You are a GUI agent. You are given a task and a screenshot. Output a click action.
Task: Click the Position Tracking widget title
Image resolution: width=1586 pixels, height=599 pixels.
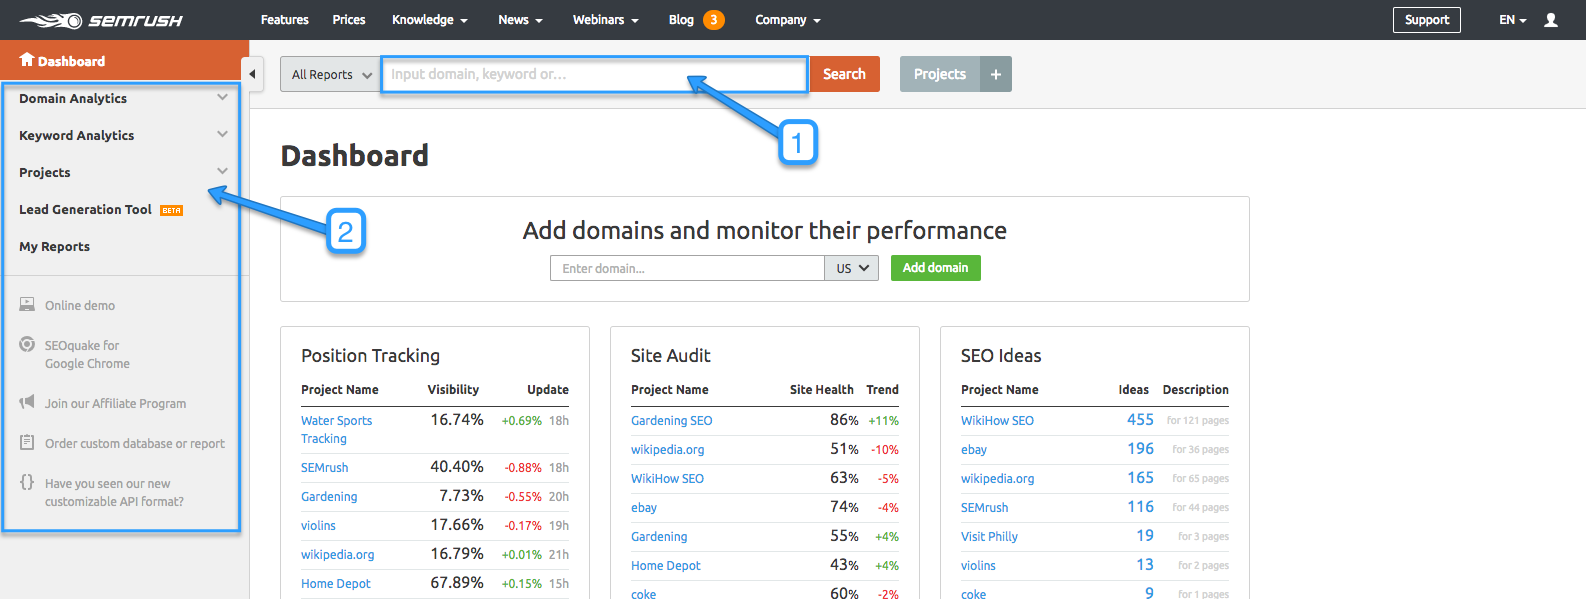(x=370, y=355)
